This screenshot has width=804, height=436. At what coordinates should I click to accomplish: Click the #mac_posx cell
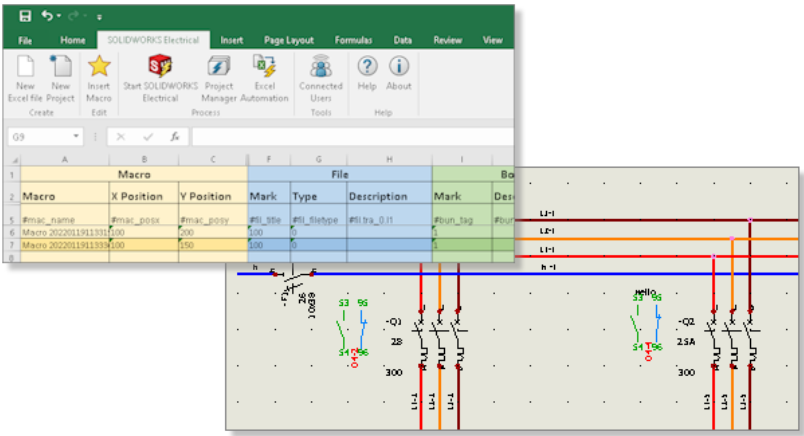pos(144,215)
